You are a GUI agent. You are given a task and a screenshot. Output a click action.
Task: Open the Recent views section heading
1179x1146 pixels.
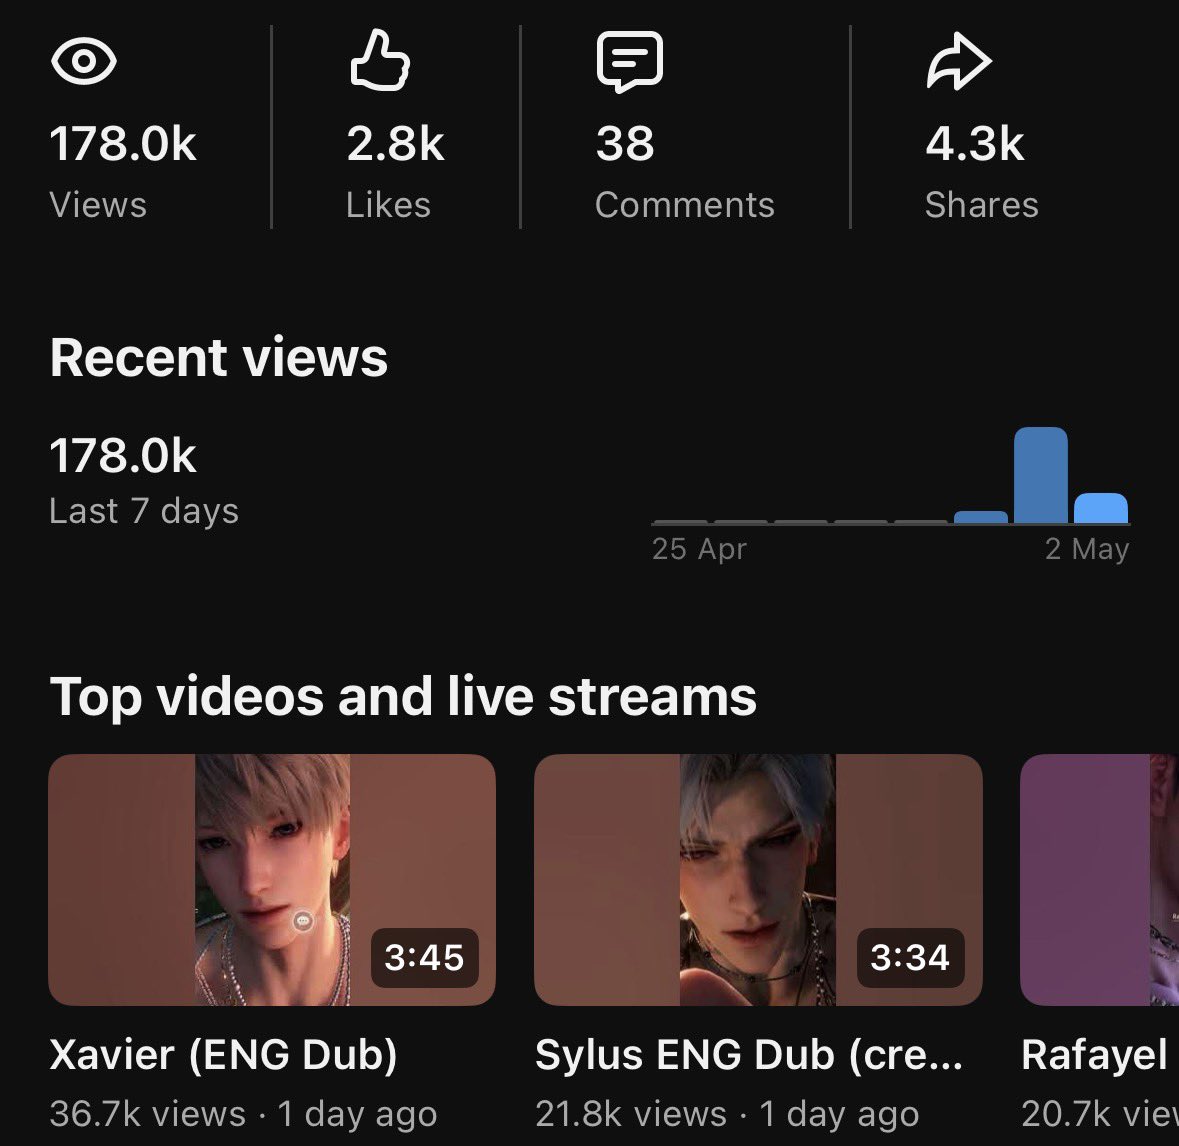(x=219, y=356)
